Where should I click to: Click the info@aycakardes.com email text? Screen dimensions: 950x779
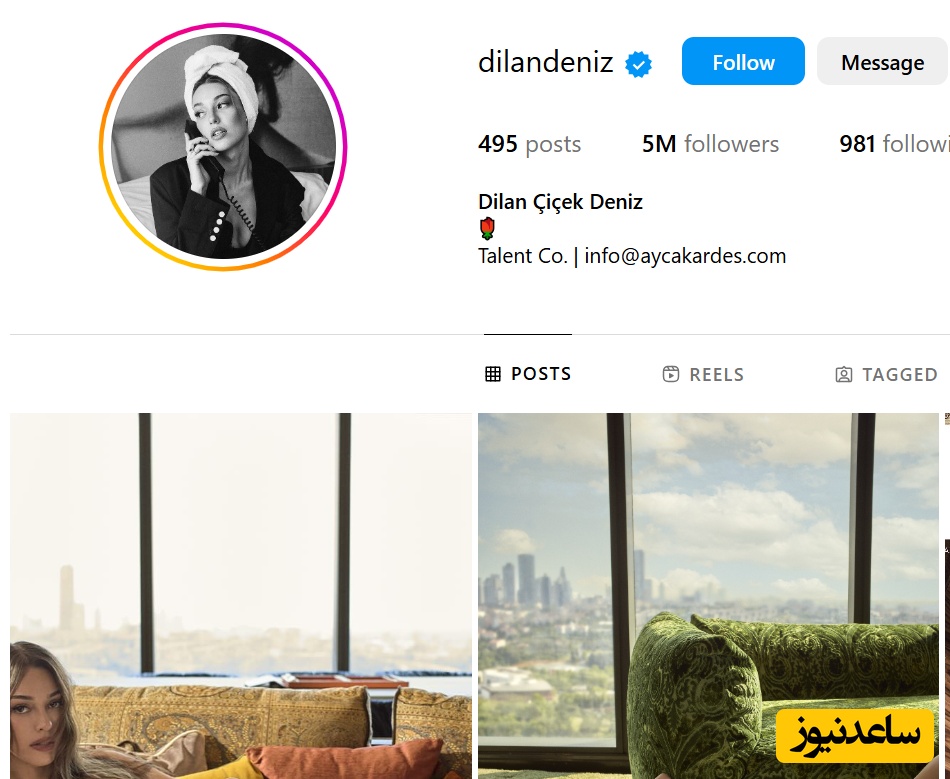click(685, 256)
